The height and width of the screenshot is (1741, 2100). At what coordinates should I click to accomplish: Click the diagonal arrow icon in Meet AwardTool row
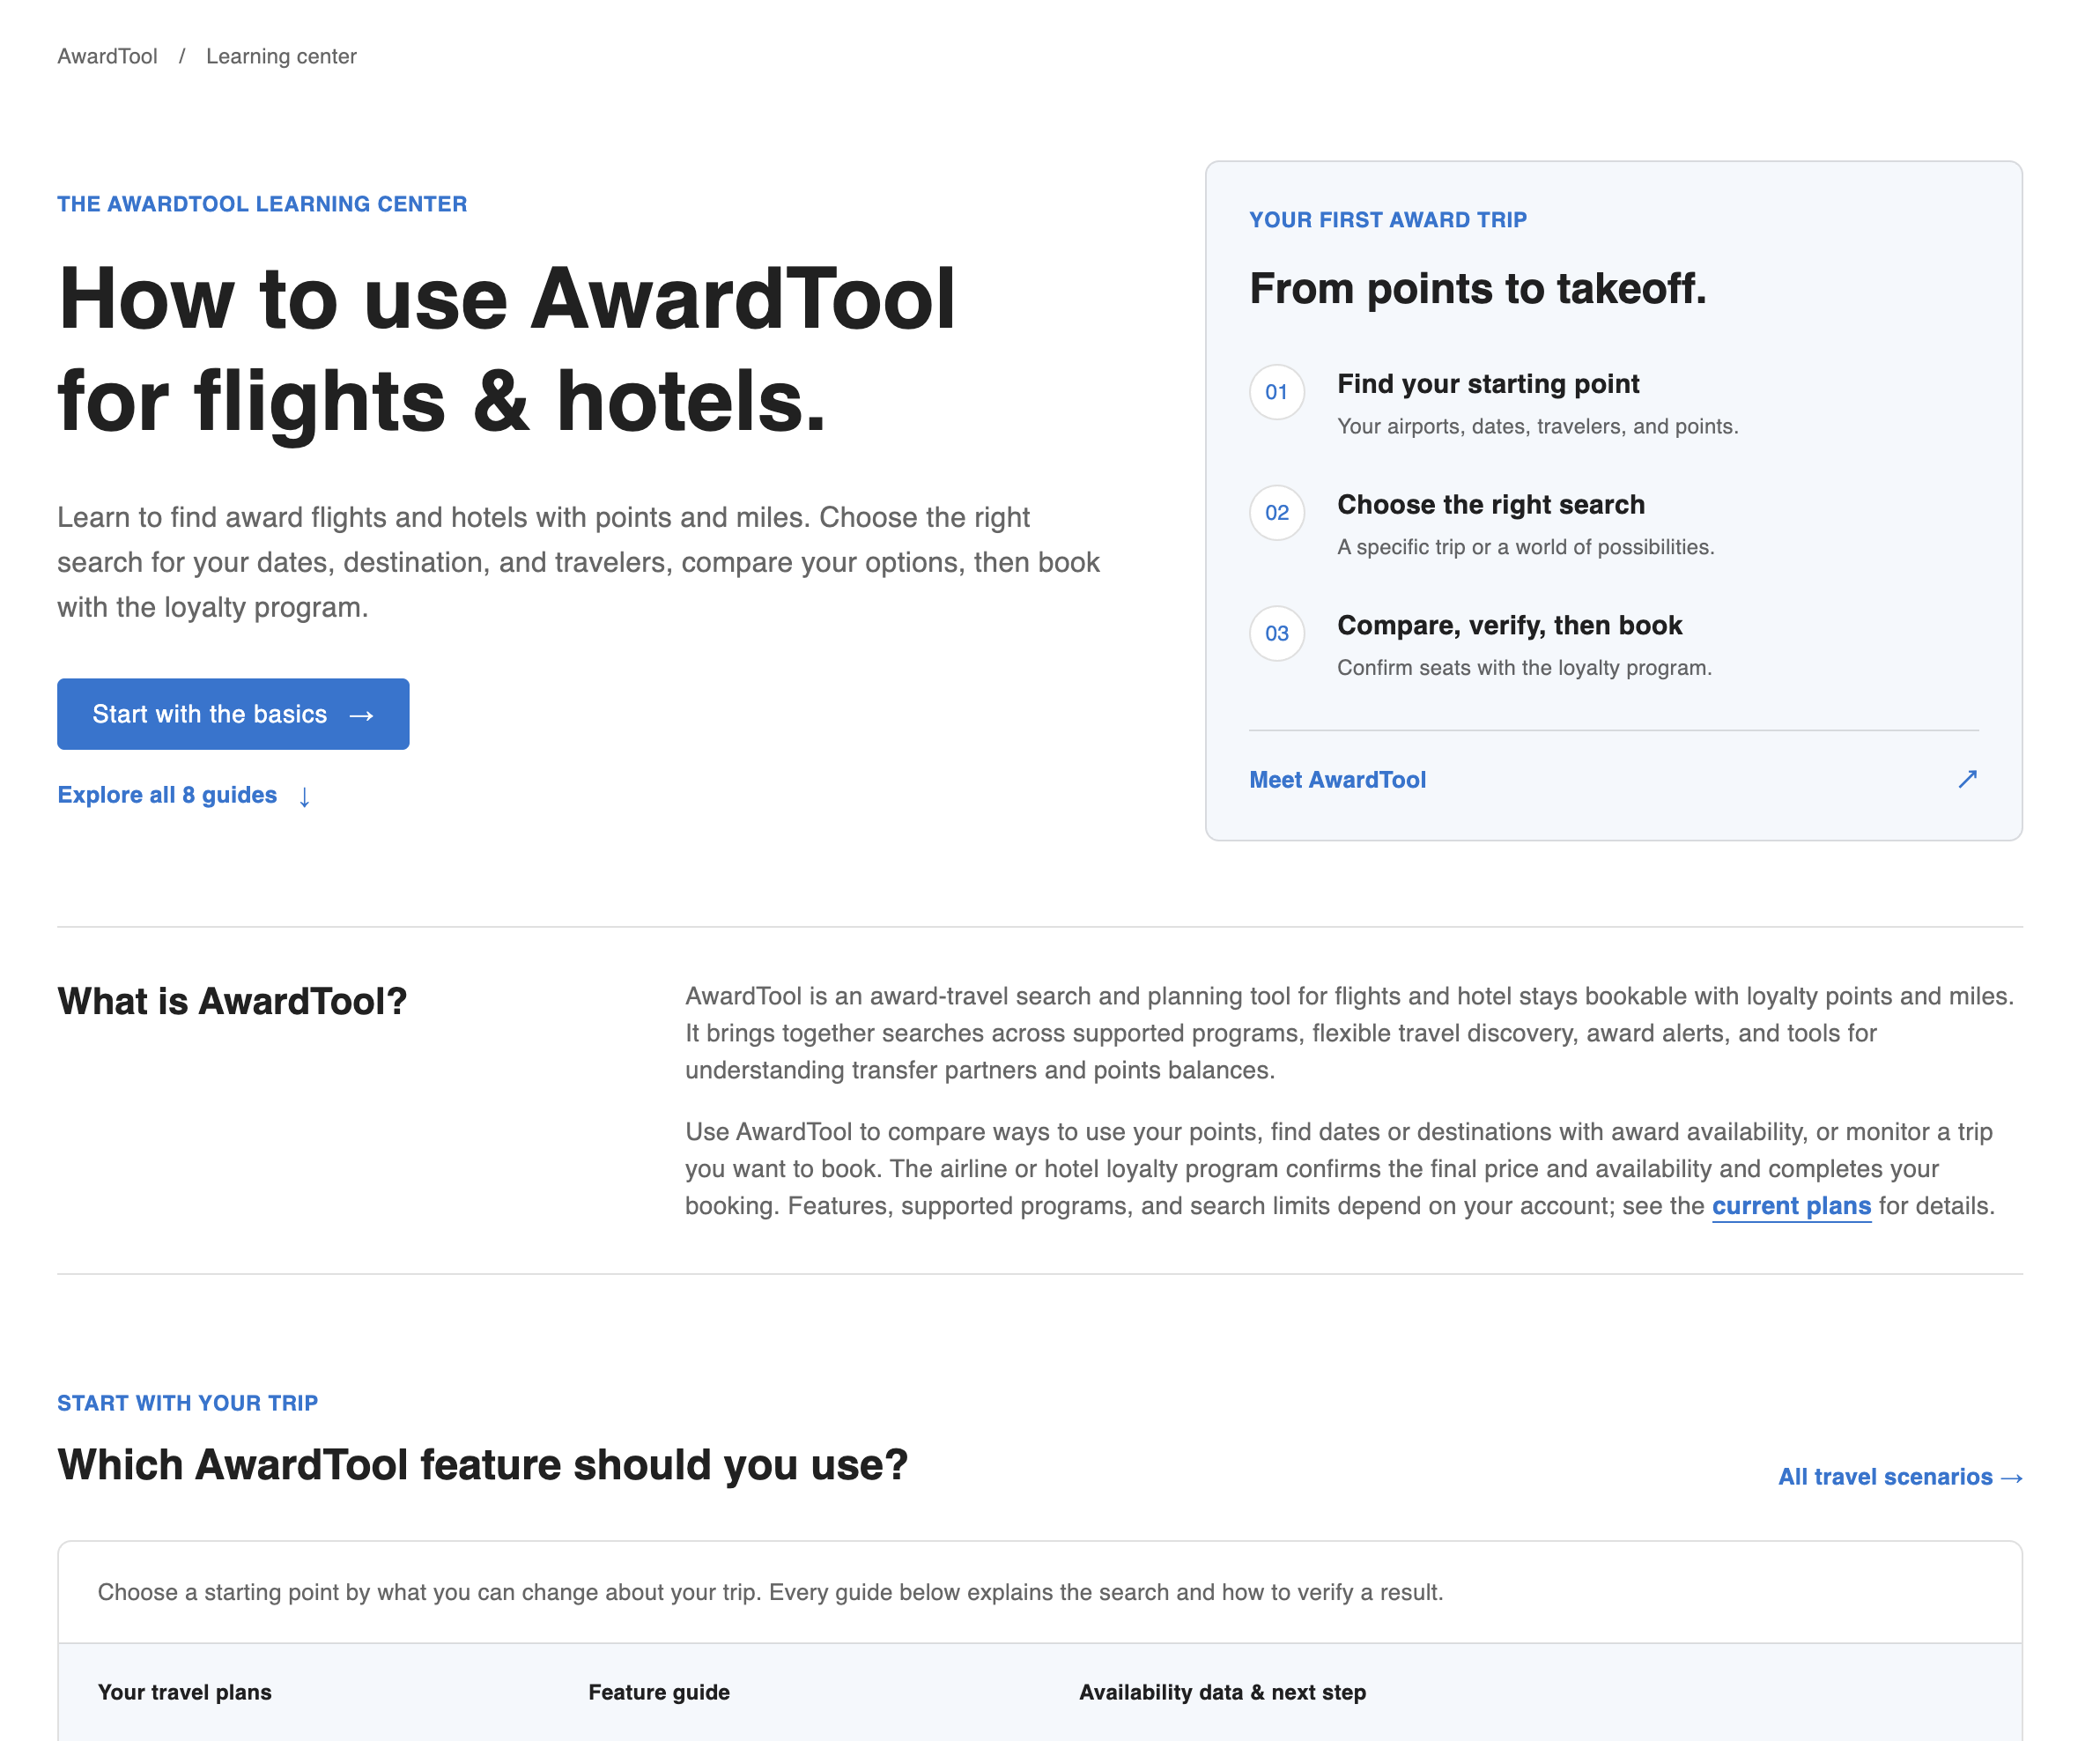pos(1967,779)
